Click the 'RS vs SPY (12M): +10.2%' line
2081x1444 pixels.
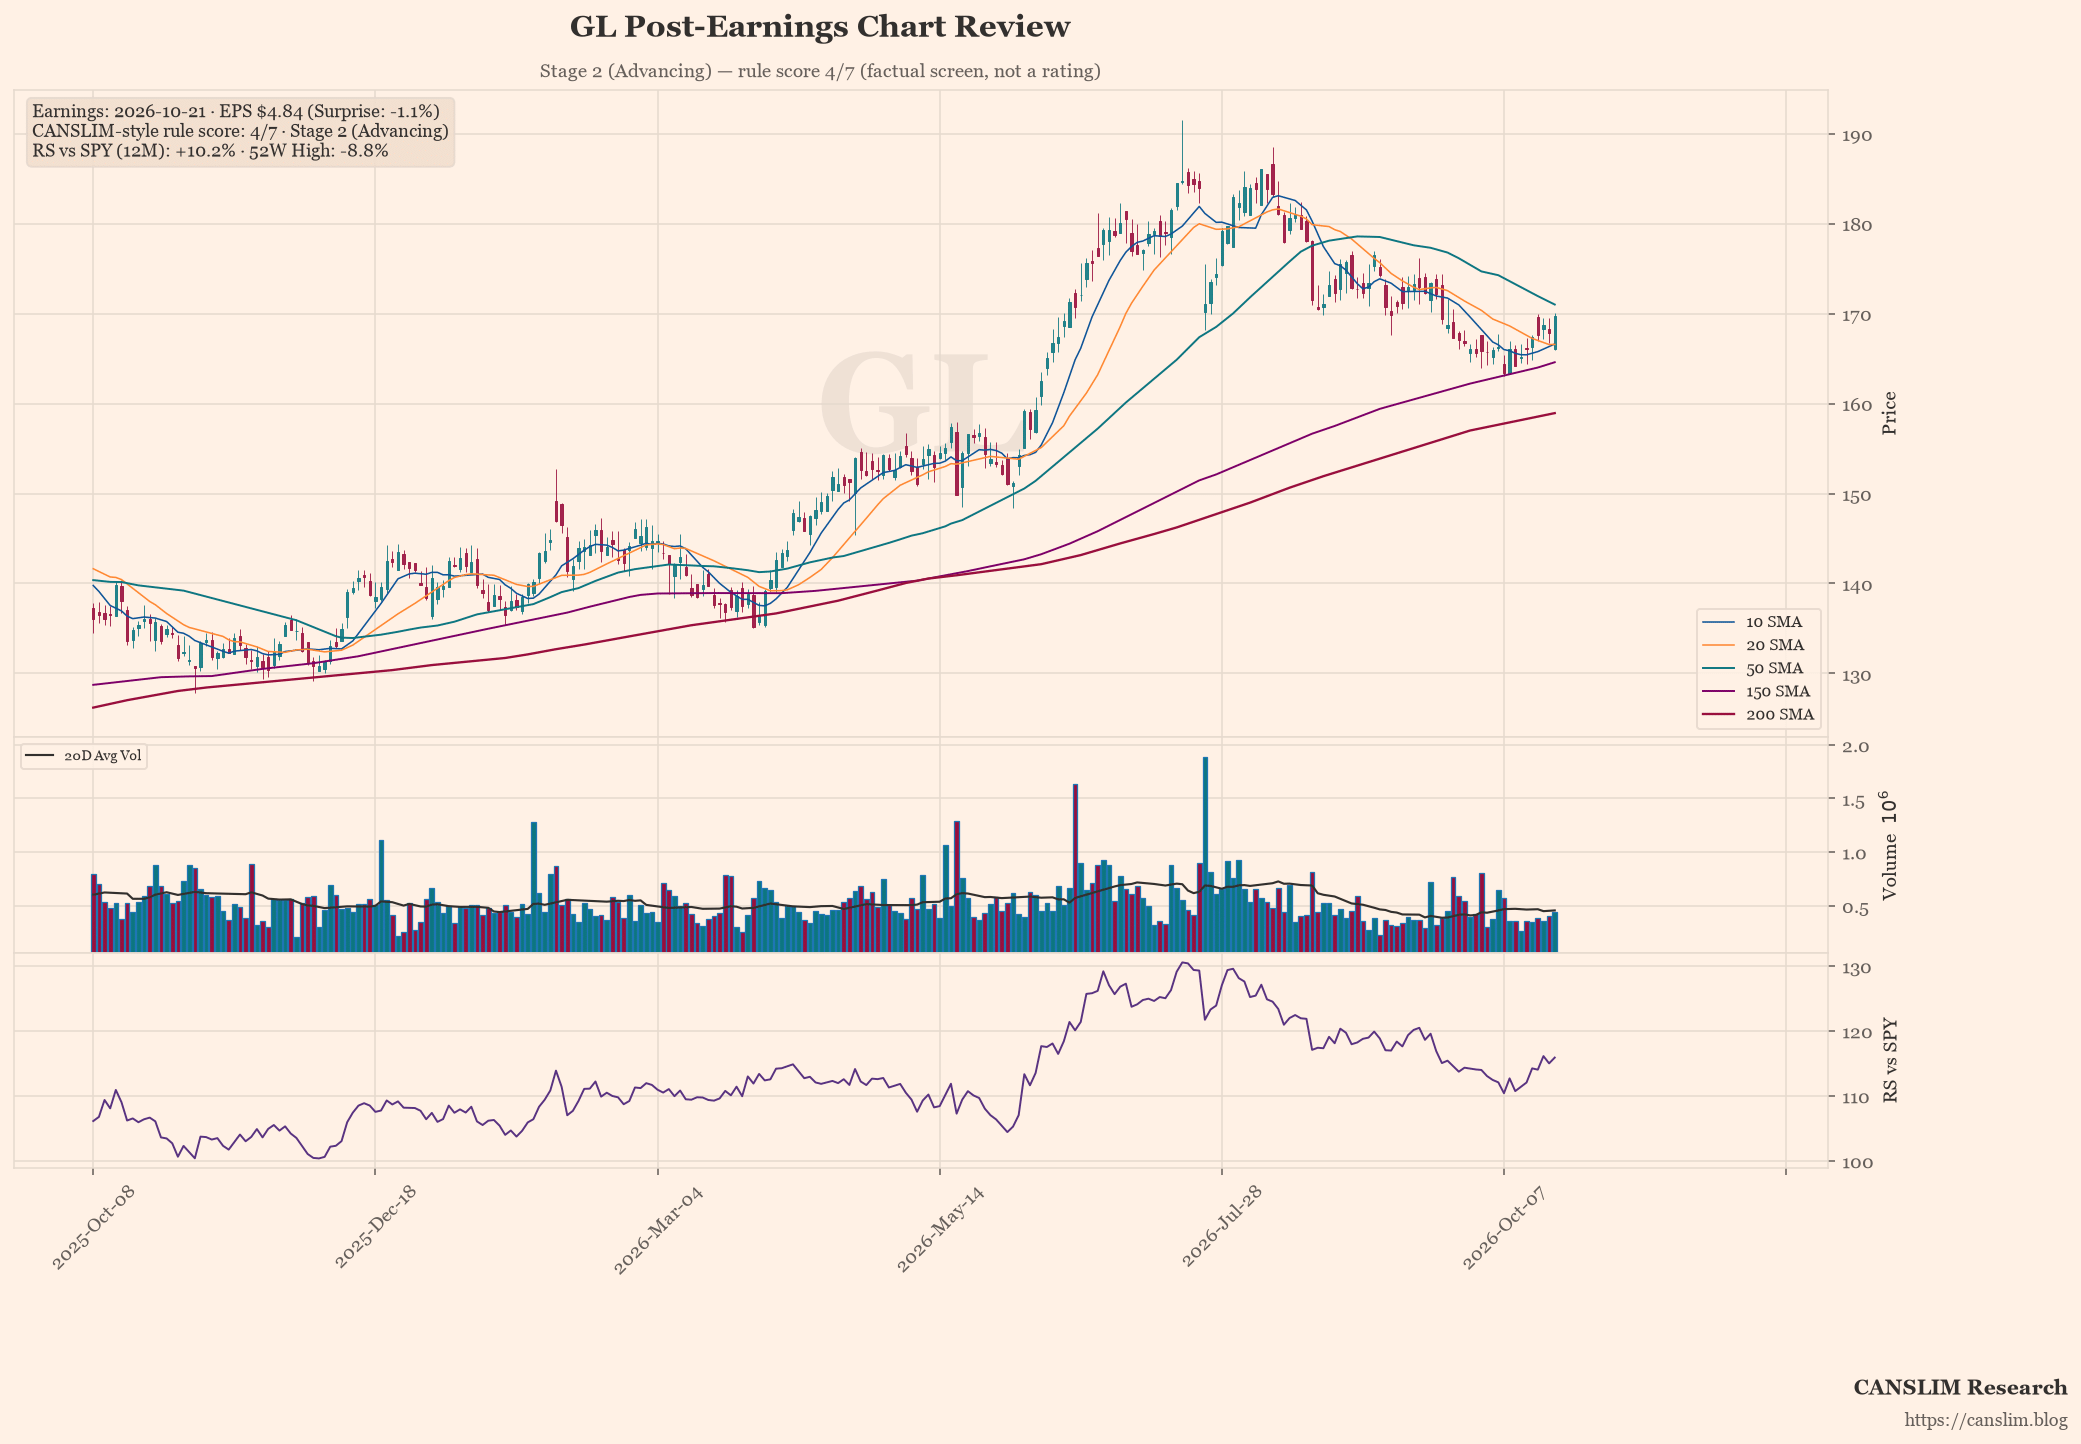(x=210, y=151)
